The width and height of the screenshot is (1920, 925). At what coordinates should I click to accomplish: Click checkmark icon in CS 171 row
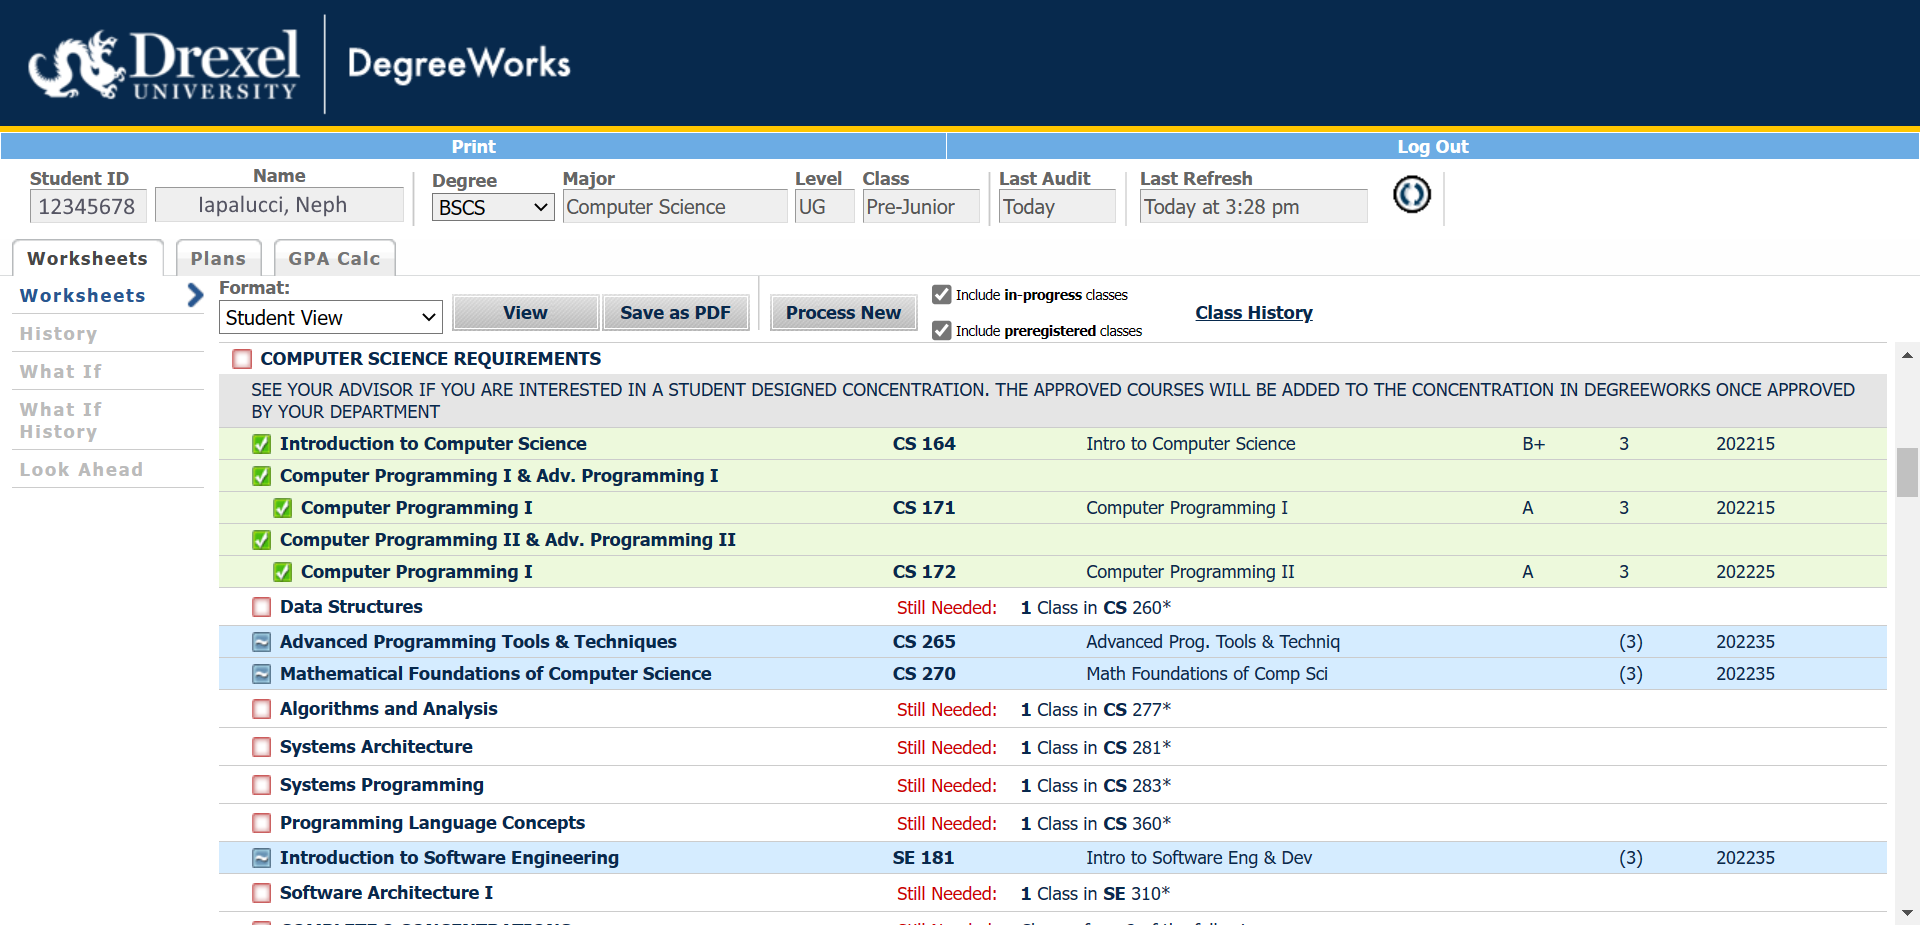click(283, 508)
